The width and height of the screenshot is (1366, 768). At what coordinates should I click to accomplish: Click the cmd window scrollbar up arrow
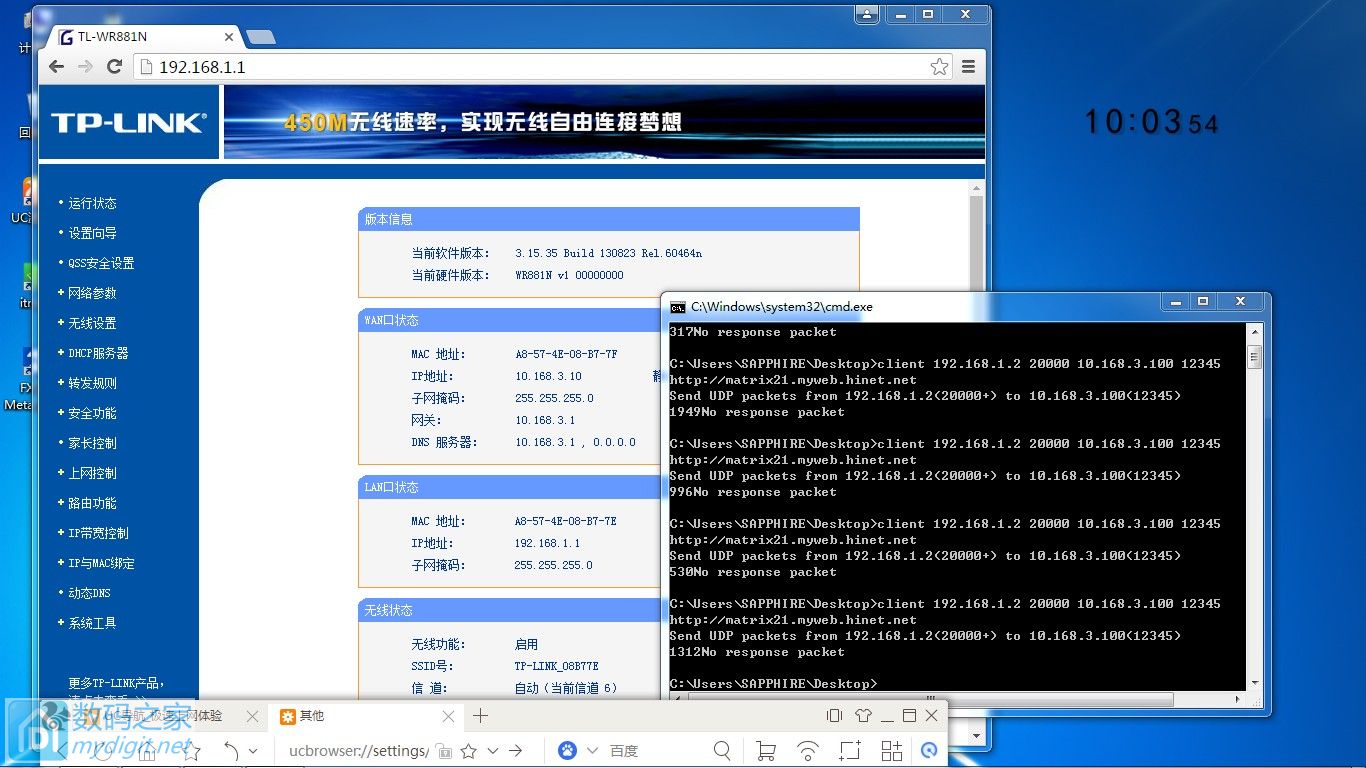1254,331
